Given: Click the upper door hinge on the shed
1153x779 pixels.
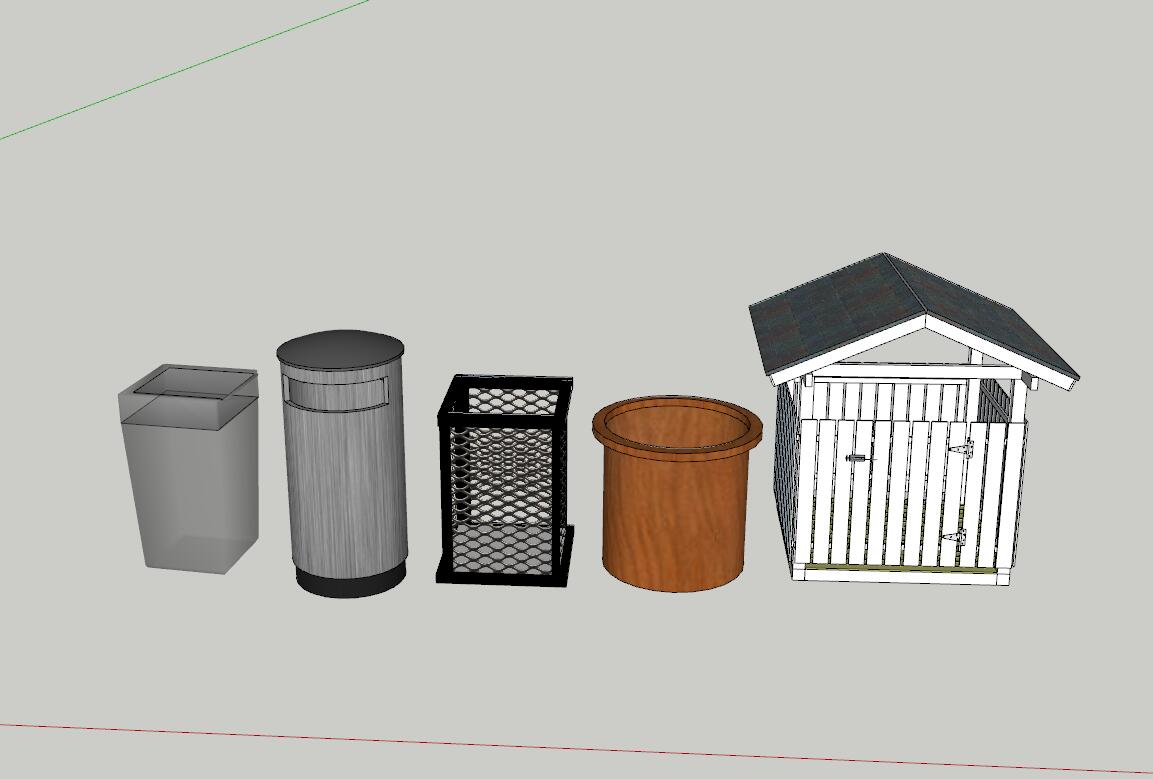Looking at the screenshot, I should [959, 448].
